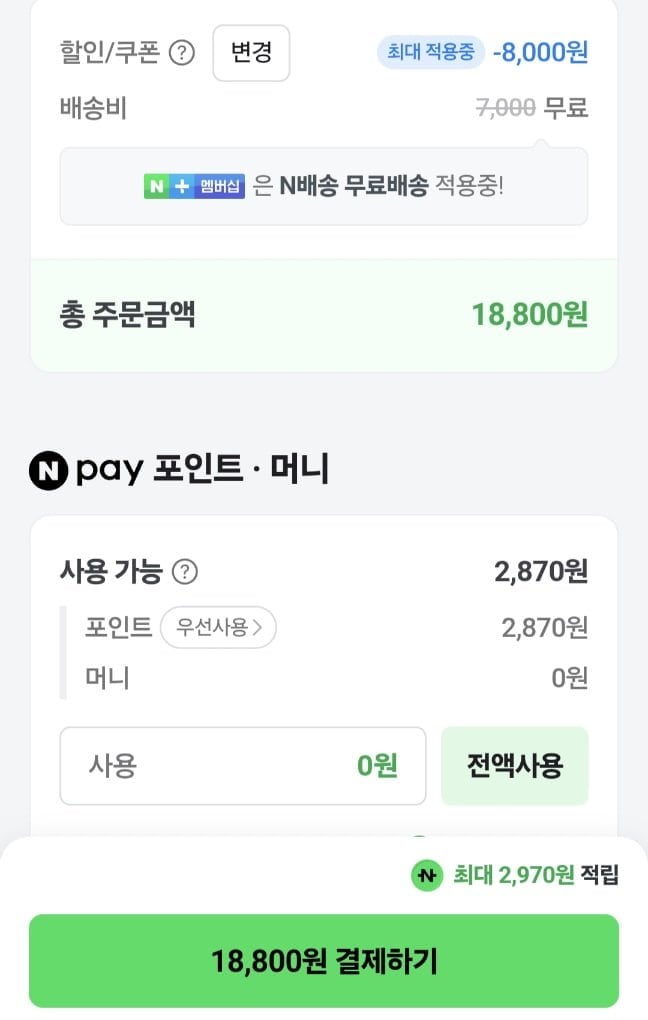Click the green 18,800원 total order amount

pyautogui.click(x=529, y=315)
